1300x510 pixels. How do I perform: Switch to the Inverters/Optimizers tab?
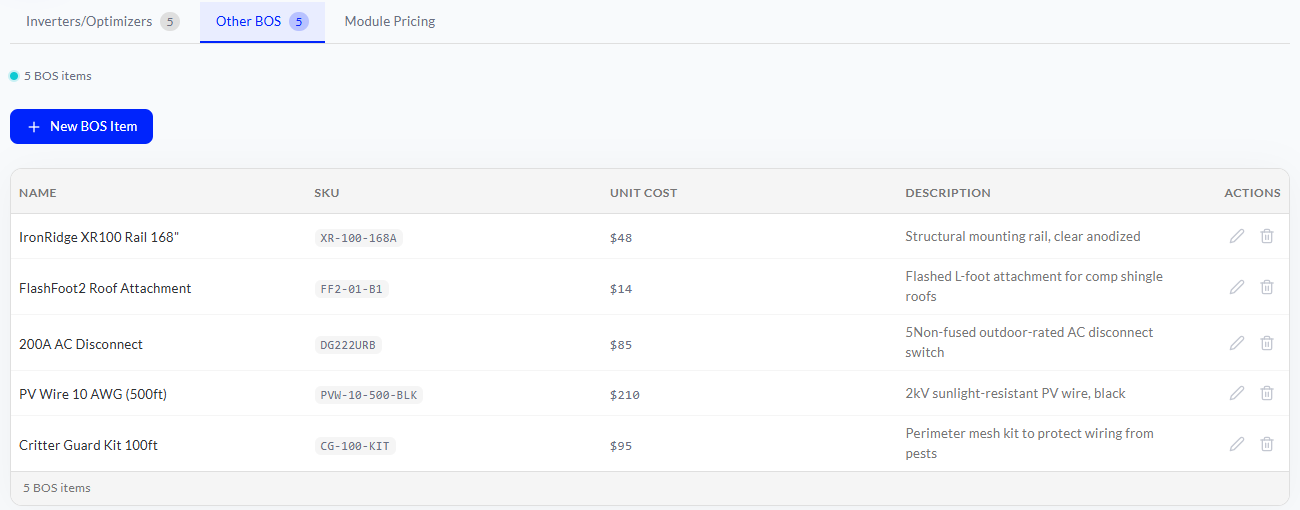pyautogui.click(x=103, y=21)
